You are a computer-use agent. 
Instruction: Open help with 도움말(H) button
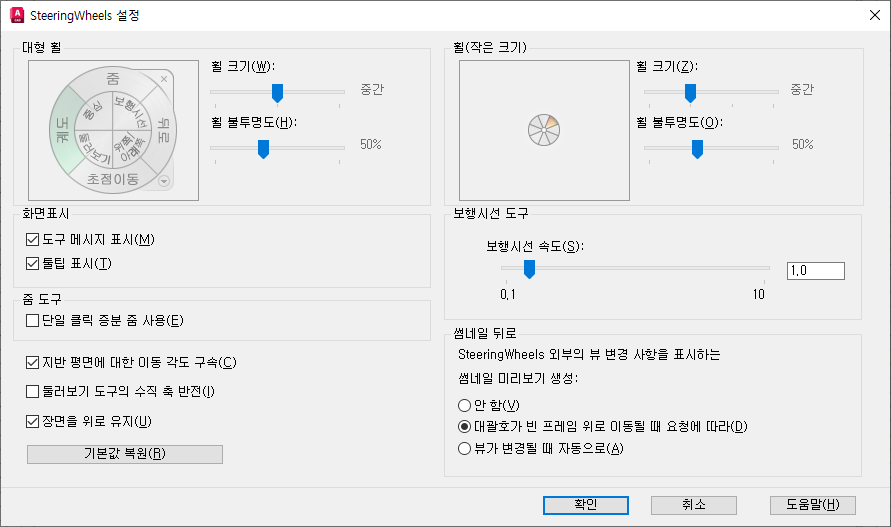(x=813, y=505)
